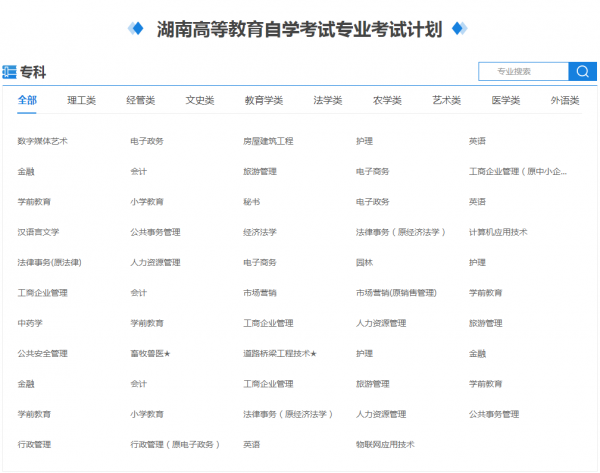The height and width of the screenshot is (473, 600).
Task: Switch to the 理工类 tab
Action: 82,101
